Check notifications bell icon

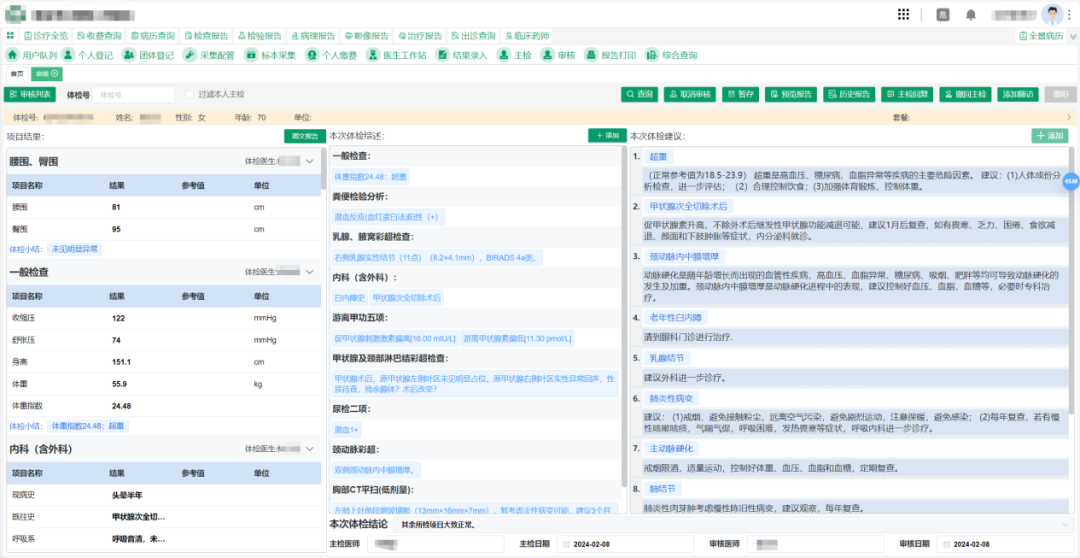pyautogui.click(x=970, y=14)
